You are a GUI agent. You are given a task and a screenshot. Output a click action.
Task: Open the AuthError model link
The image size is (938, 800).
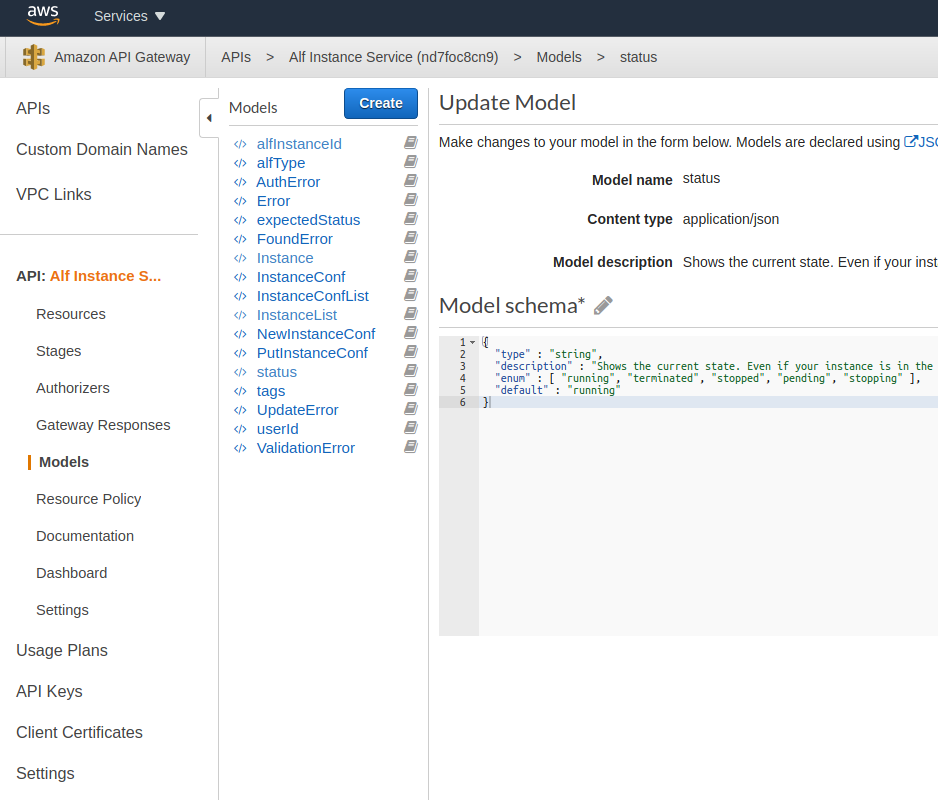pos(288,181)
